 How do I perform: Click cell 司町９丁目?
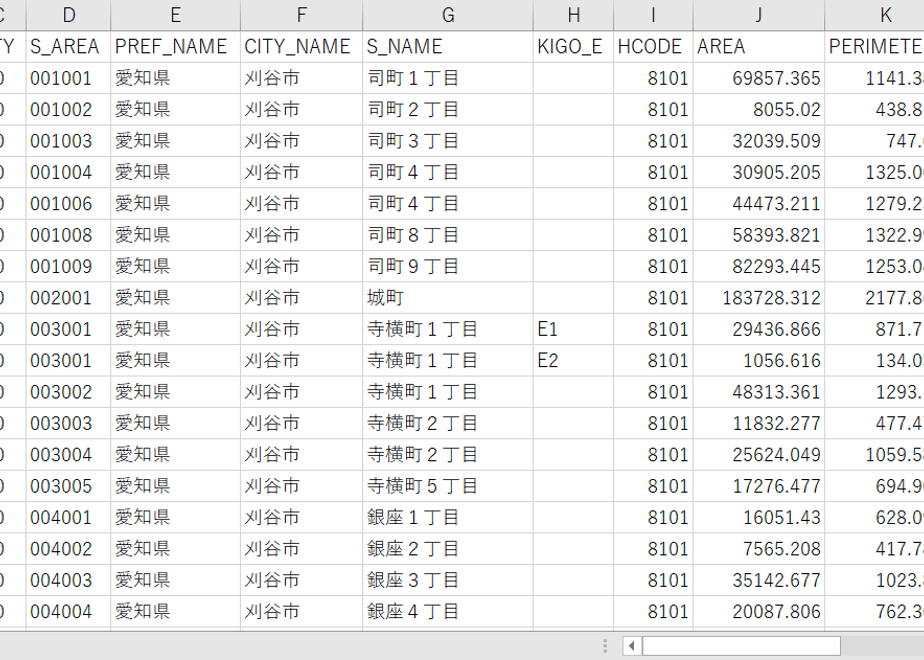point(448,266)
